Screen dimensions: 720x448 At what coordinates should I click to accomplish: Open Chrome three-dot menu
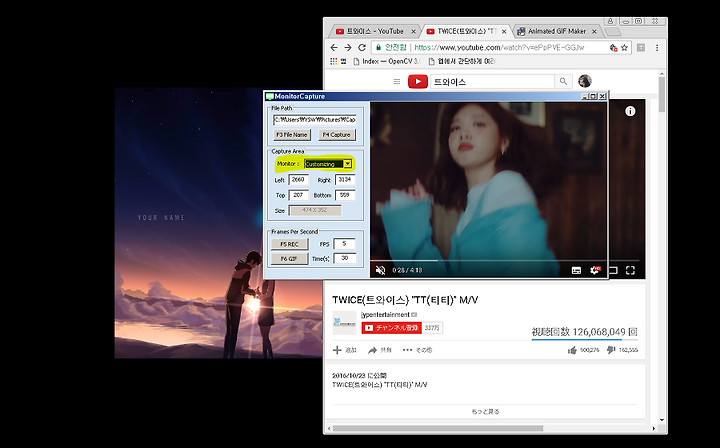pyautogui.click(x=657, y=47)
